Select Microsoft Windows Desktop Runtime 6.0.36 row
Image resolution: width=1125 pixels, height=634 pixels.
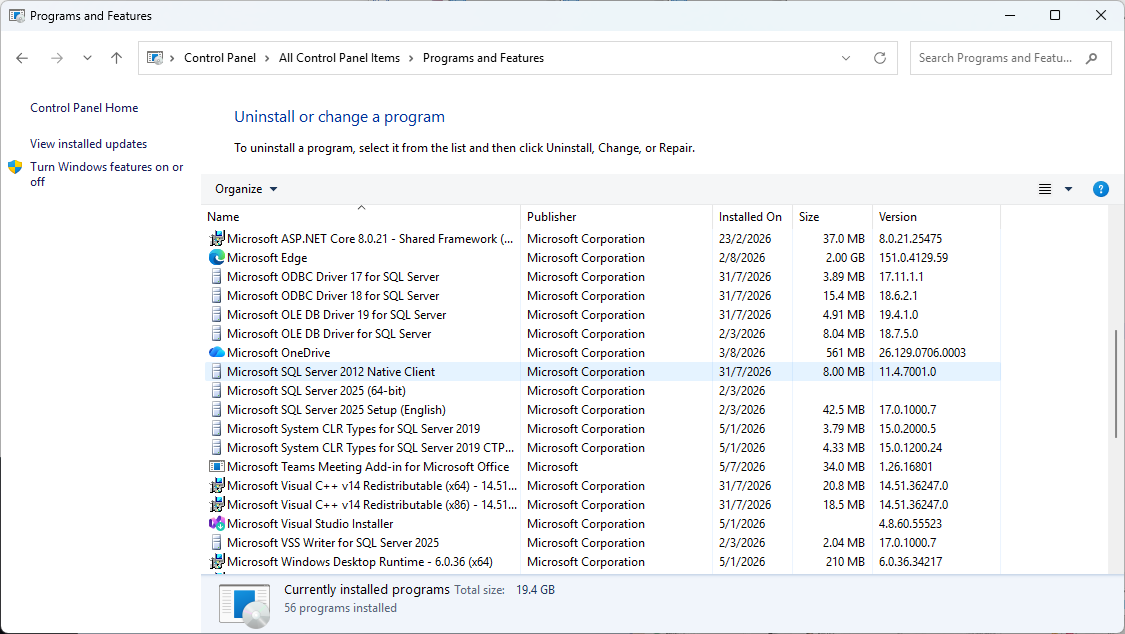[603, 562]
